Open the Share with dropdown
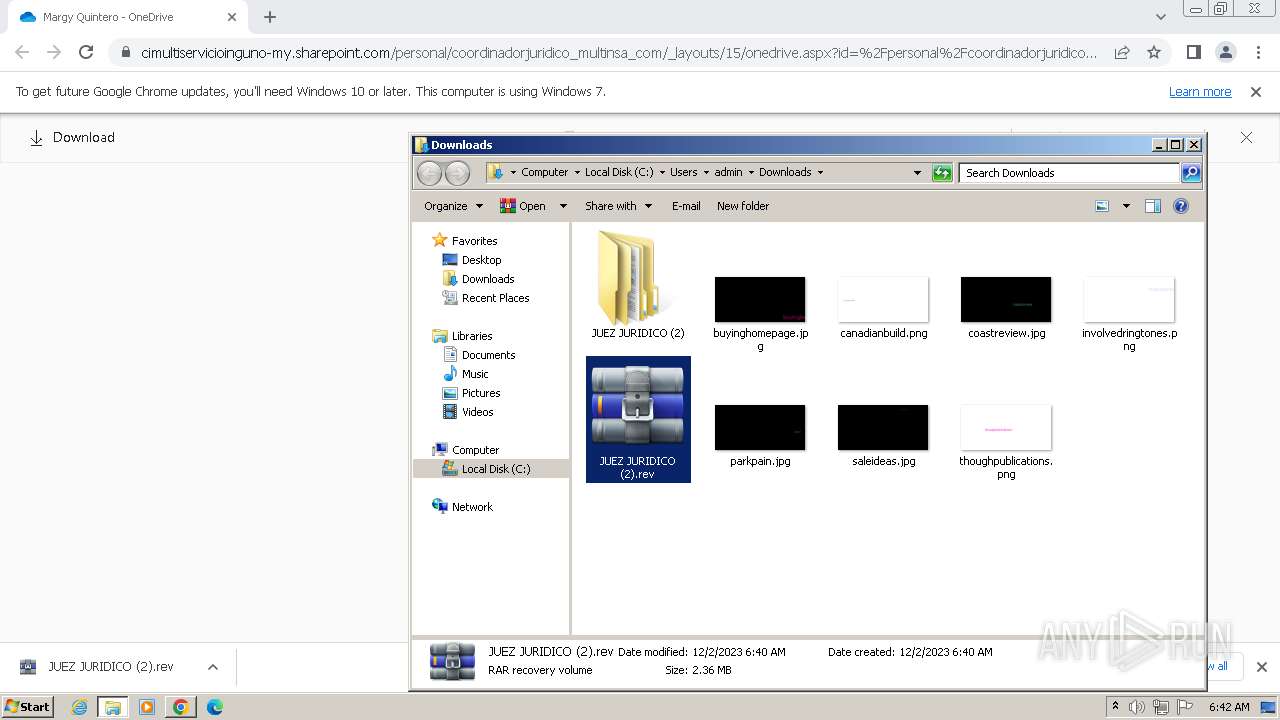 pos(618,206)
